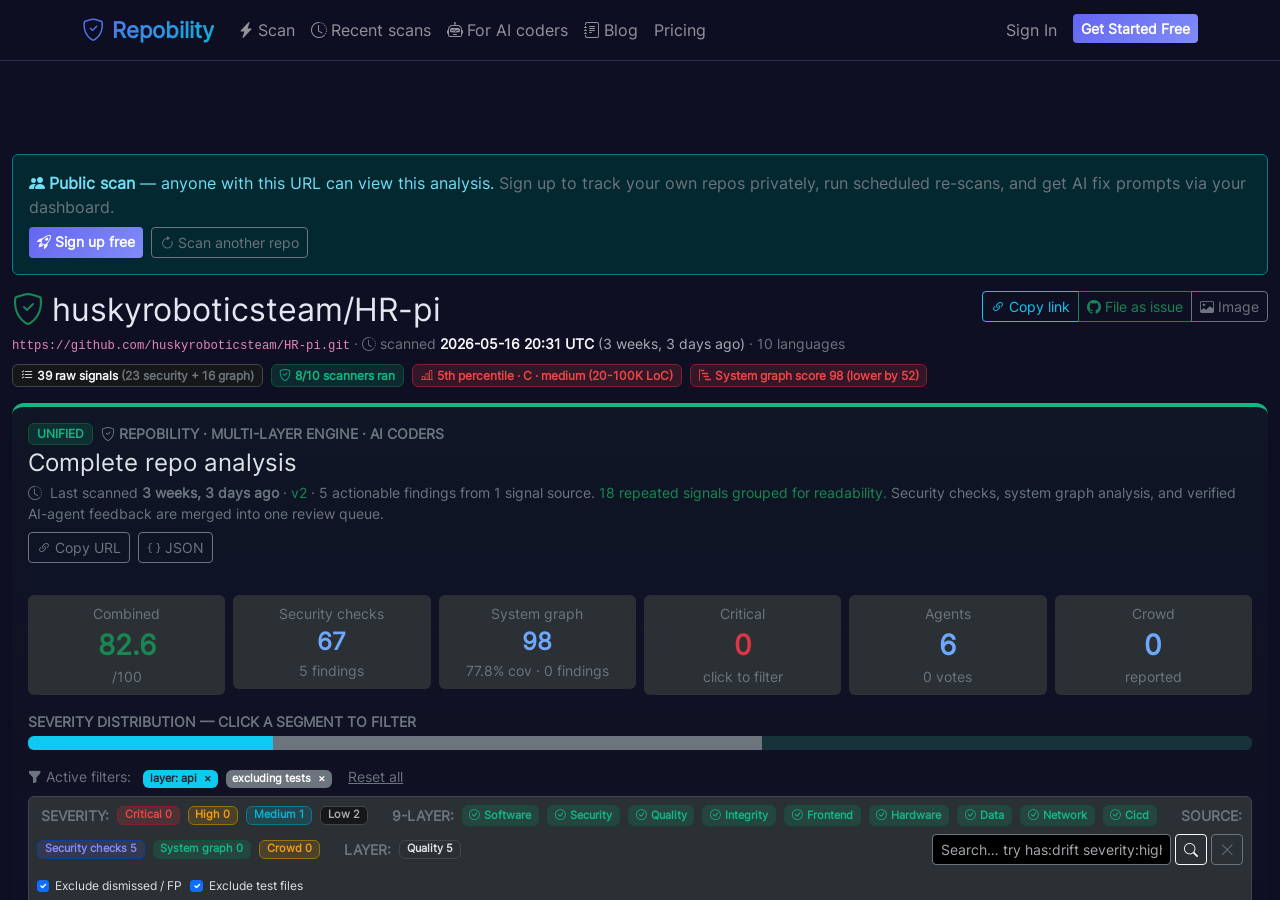Toggle the Integrity layer filter
Screen dimensions: 1280x900
739,815
